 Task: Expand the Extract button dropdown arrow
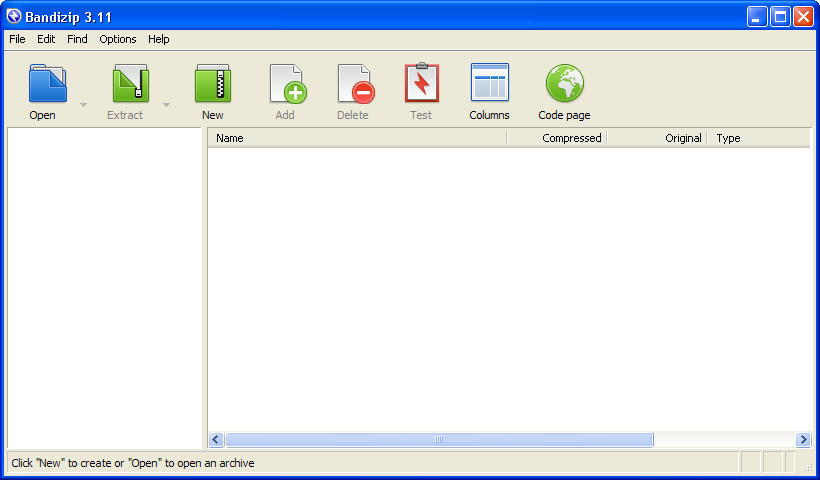tap(166, 105)
